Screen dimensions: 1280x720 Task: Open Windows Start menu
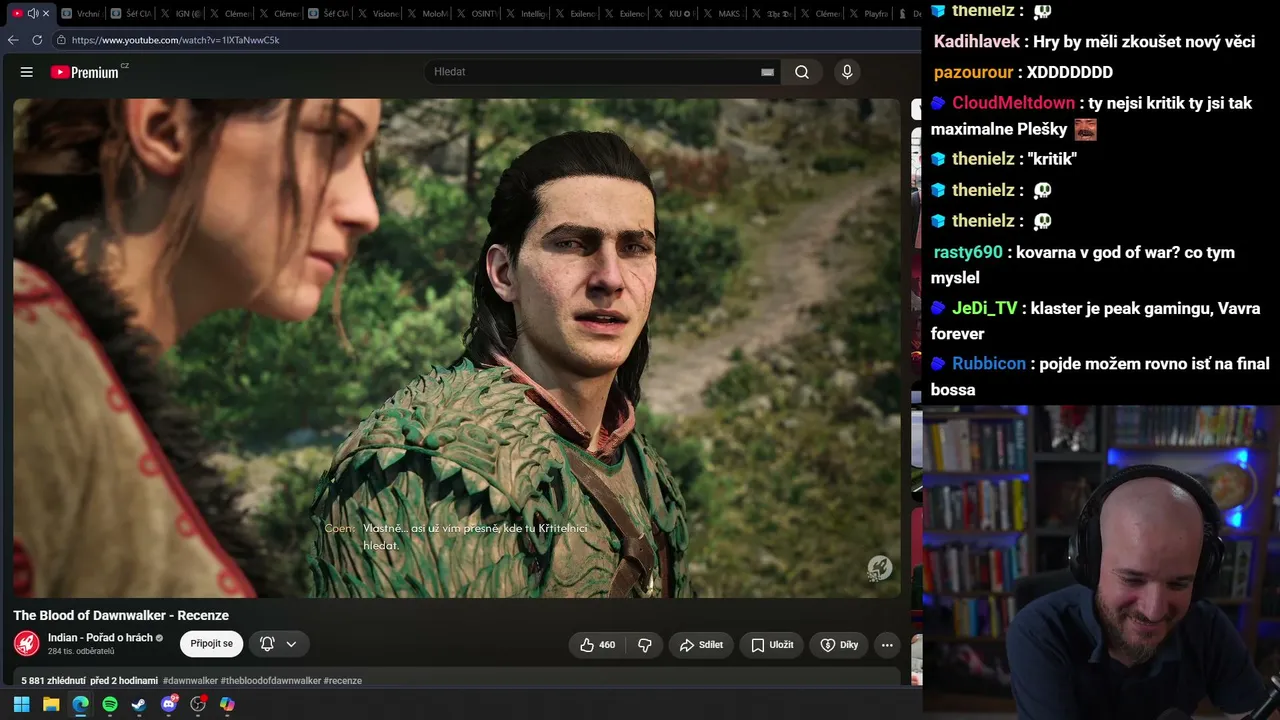click(x=21, y=704)
